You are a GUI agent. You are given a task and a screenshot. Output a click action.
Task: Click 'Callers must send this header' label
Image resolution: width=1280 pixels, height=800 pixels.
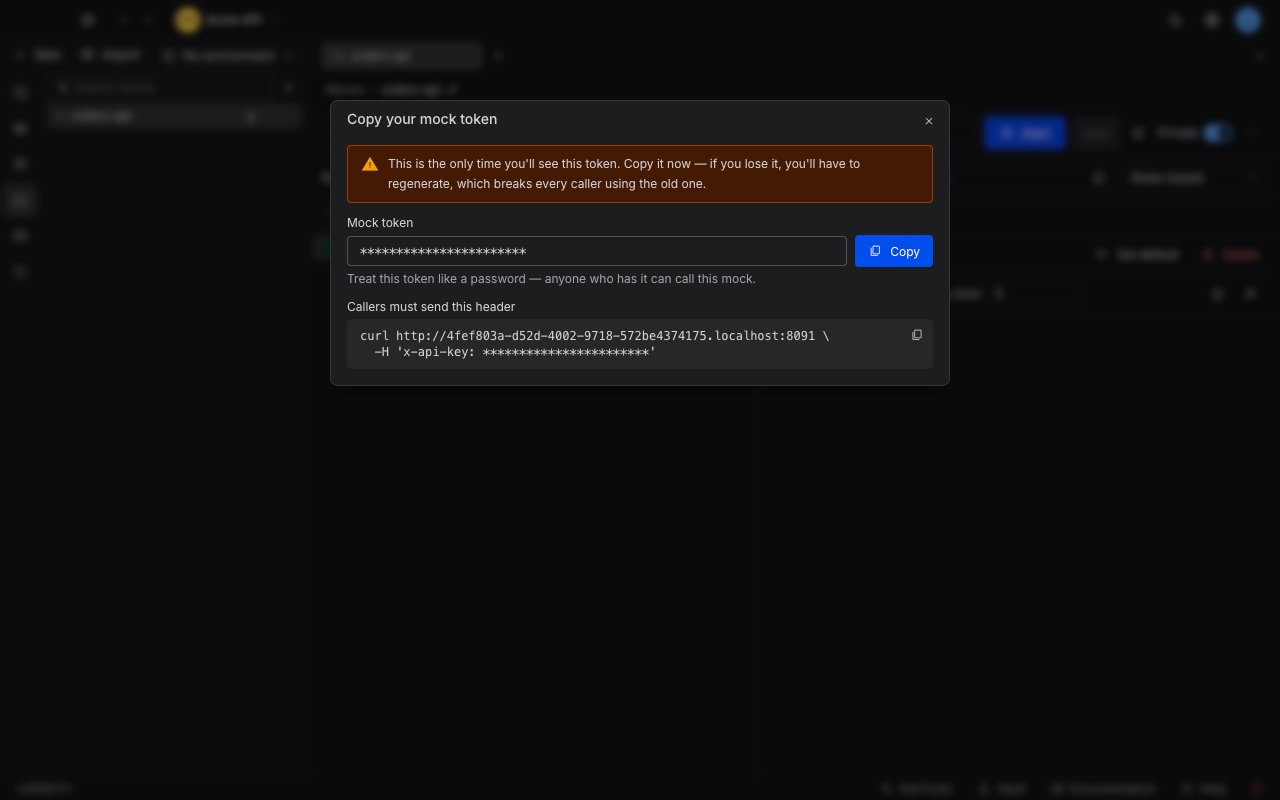click(x=431, y=306)
